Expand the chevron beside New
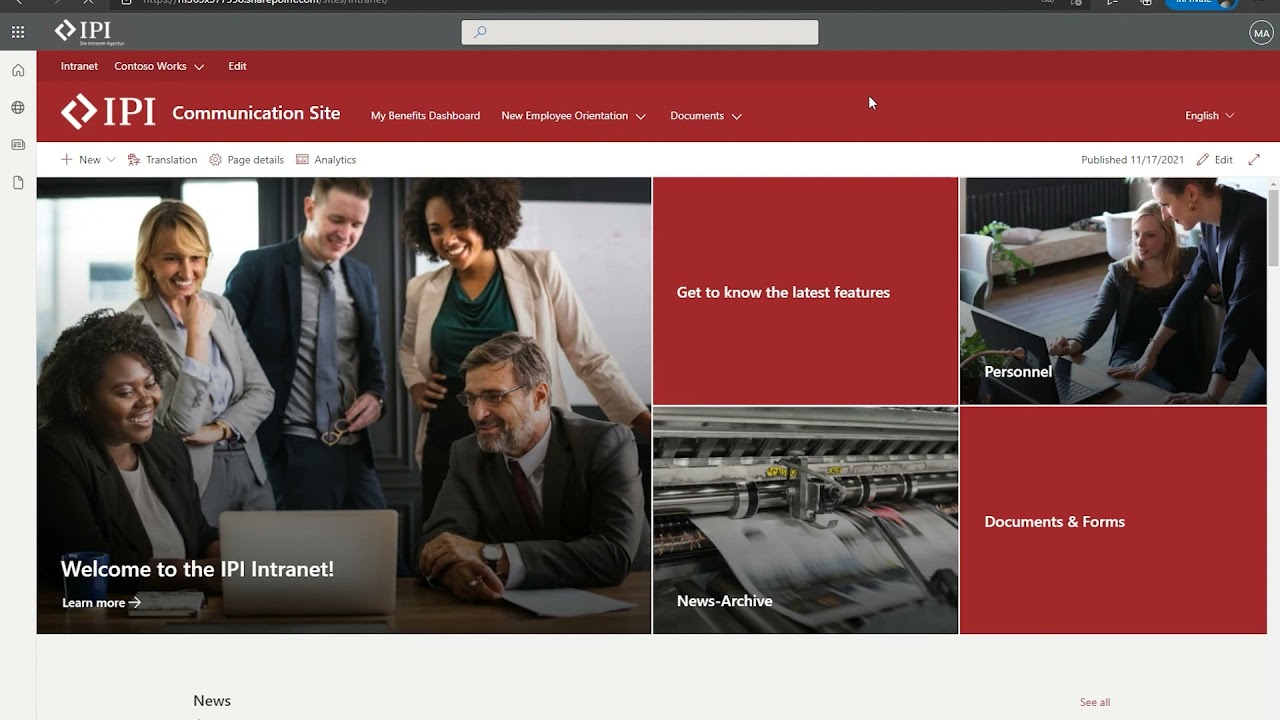1280x720 pixels. pyautogui.click(x=111, y=160)
